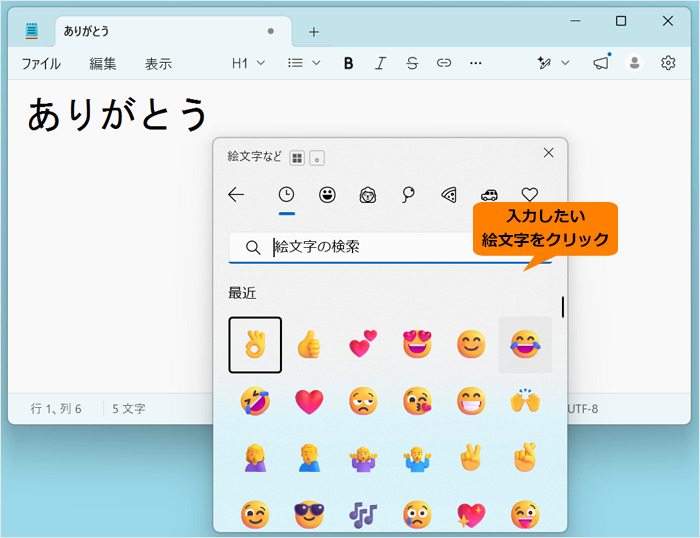Screen dimensions: 700x538
Task: Open the account profile button
Action: [x=634, y=63]
